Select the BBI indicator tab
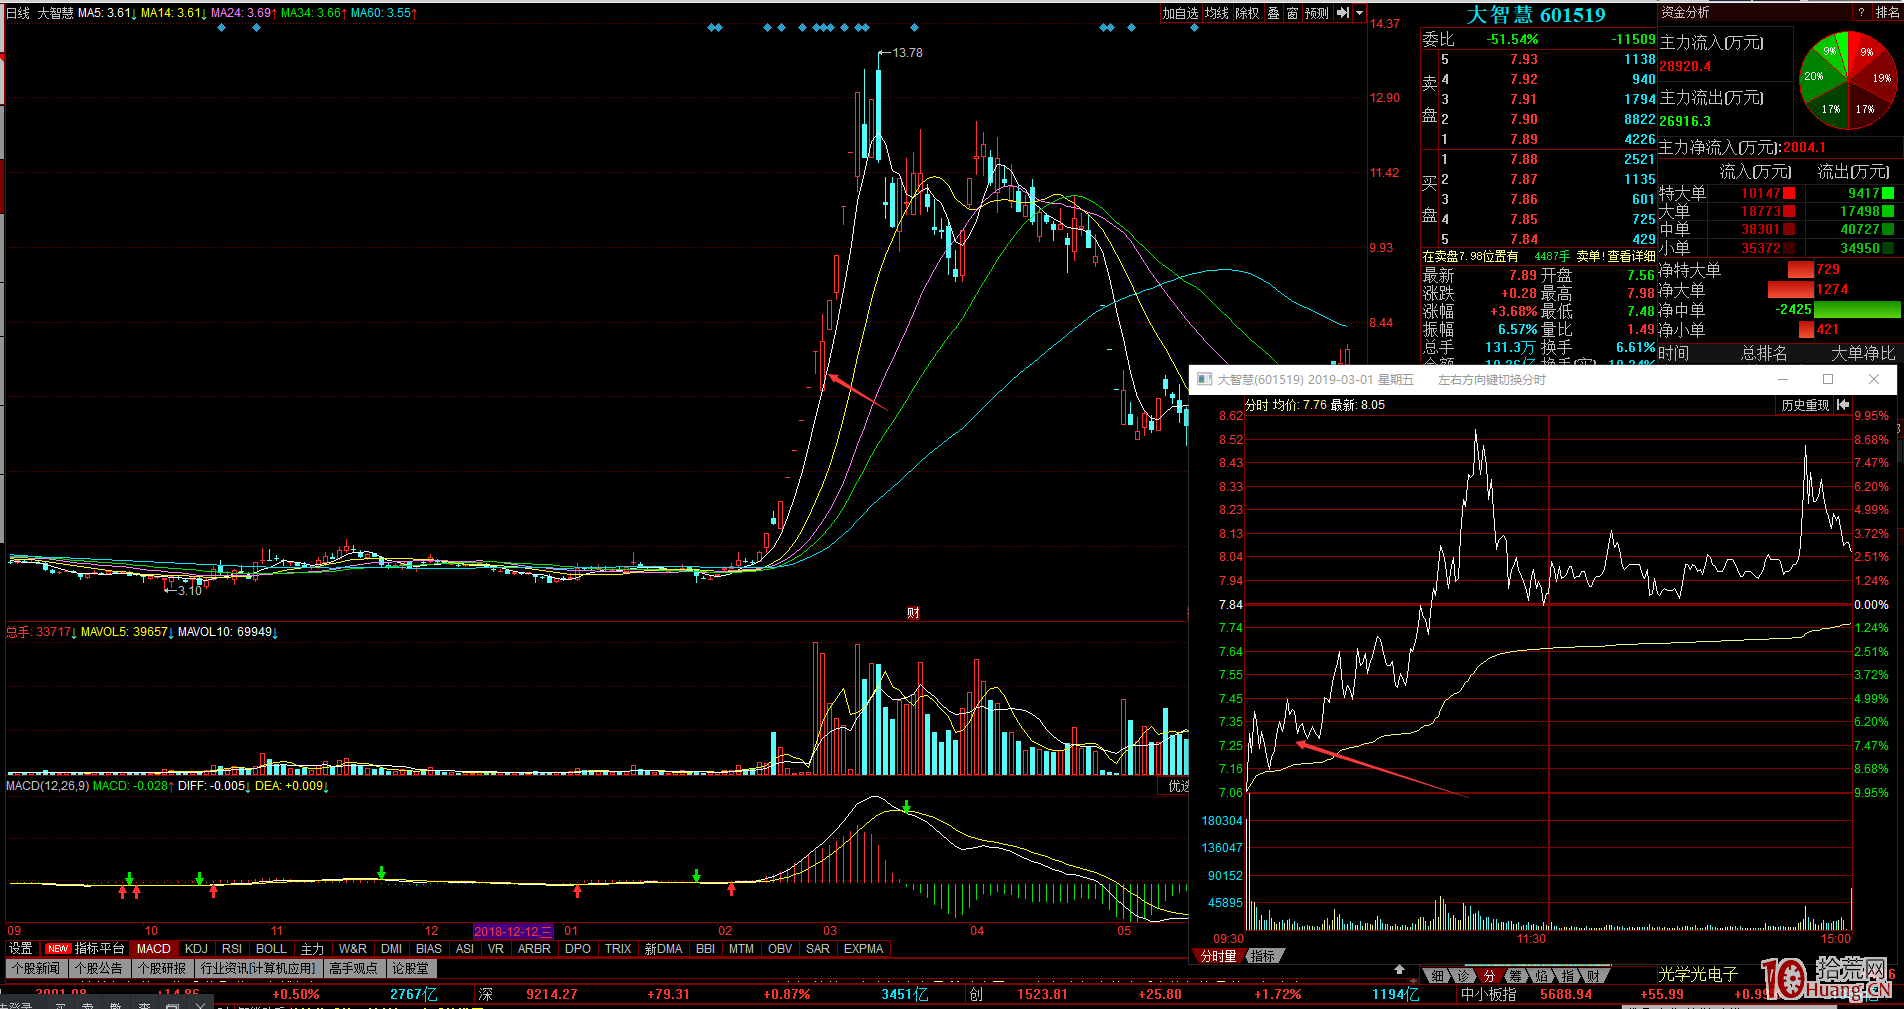 tap(706, 948)
